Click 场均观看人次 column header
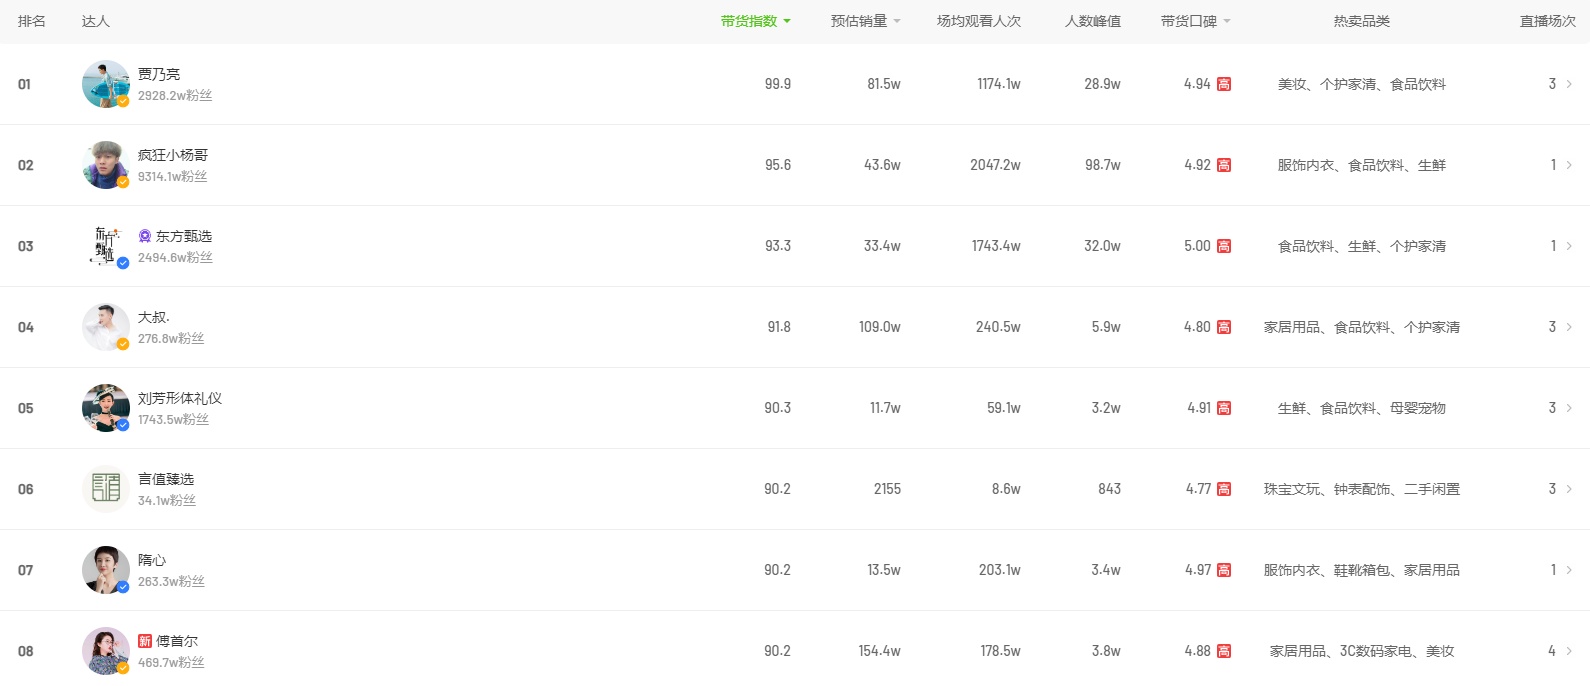Screen dimensions: 1590x686 [979, 21]
